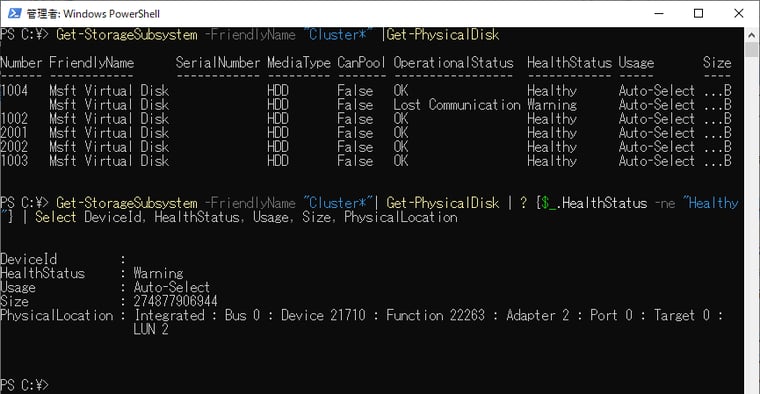The image size is (760, 394).
Task: Click the scrollbar up arrow
Action: tap(751, 35)
